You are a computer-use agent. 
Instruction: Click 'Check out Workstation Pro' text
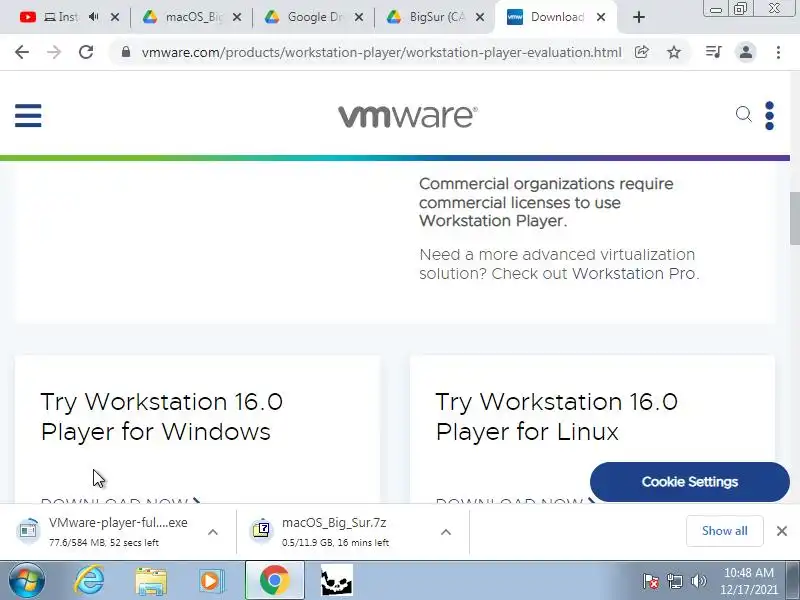(594, 273)
